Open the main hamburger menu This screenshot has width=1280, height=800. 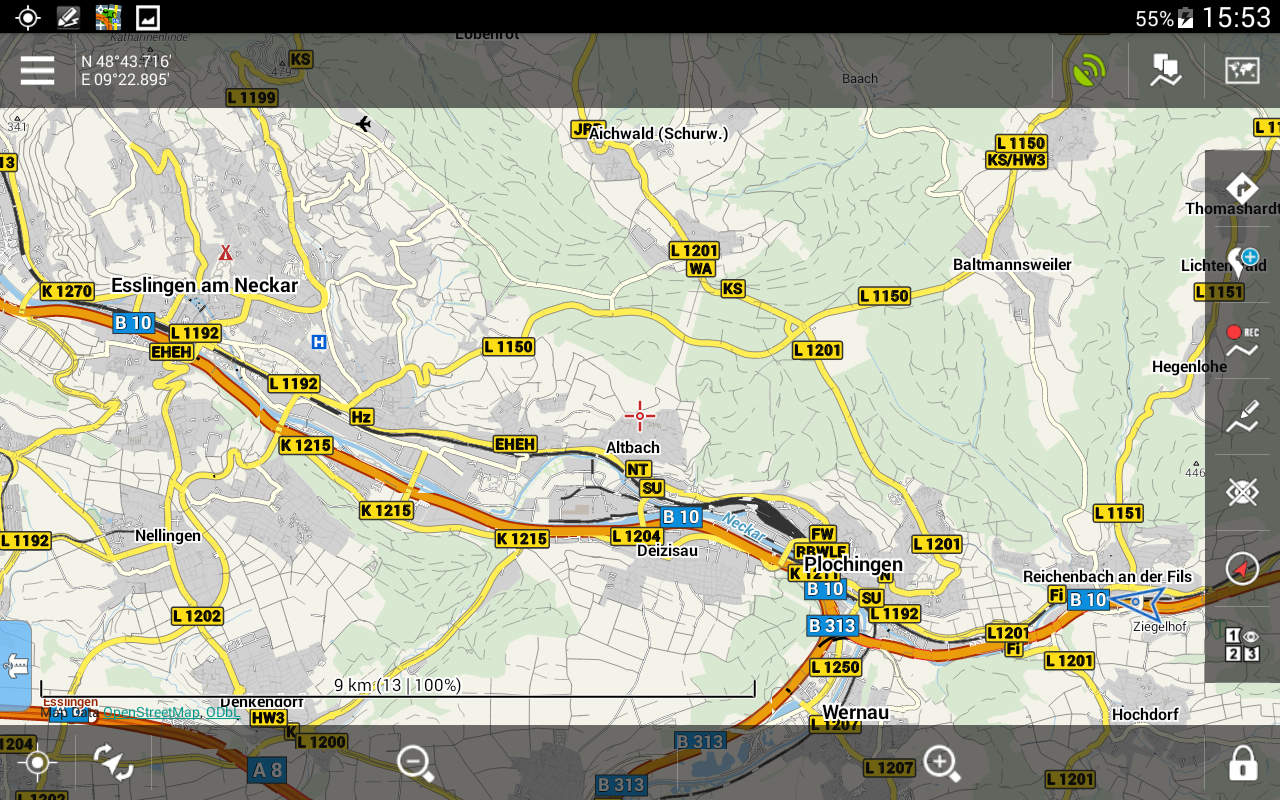[37, 71]
